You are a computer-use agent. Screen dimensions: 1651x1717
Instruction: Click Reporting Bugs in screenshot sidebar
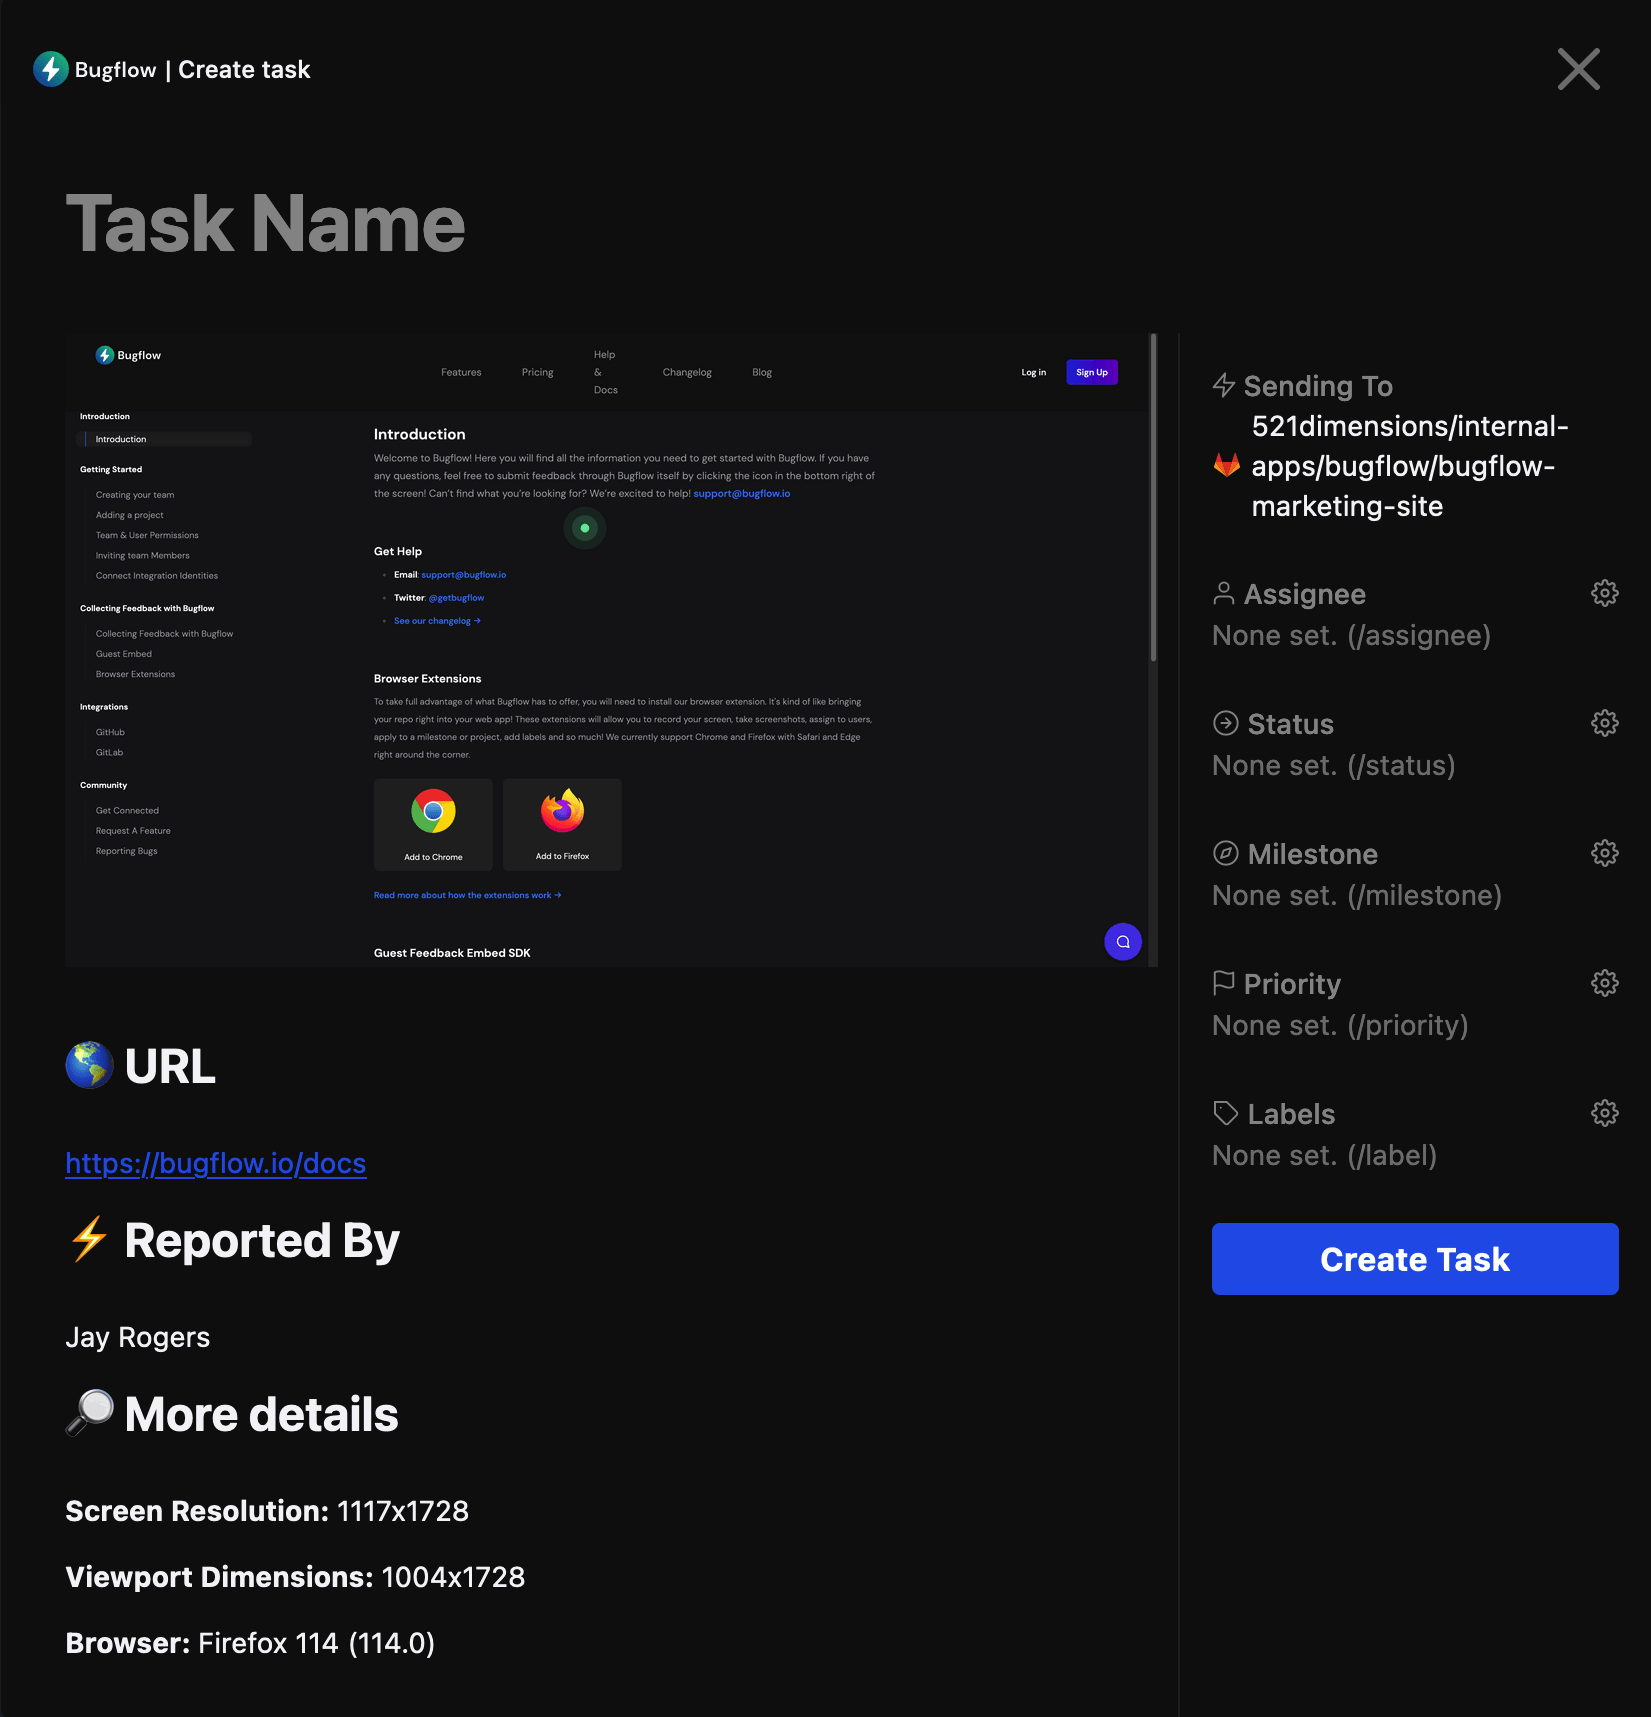pyautogui.click(x=126, y=851)
